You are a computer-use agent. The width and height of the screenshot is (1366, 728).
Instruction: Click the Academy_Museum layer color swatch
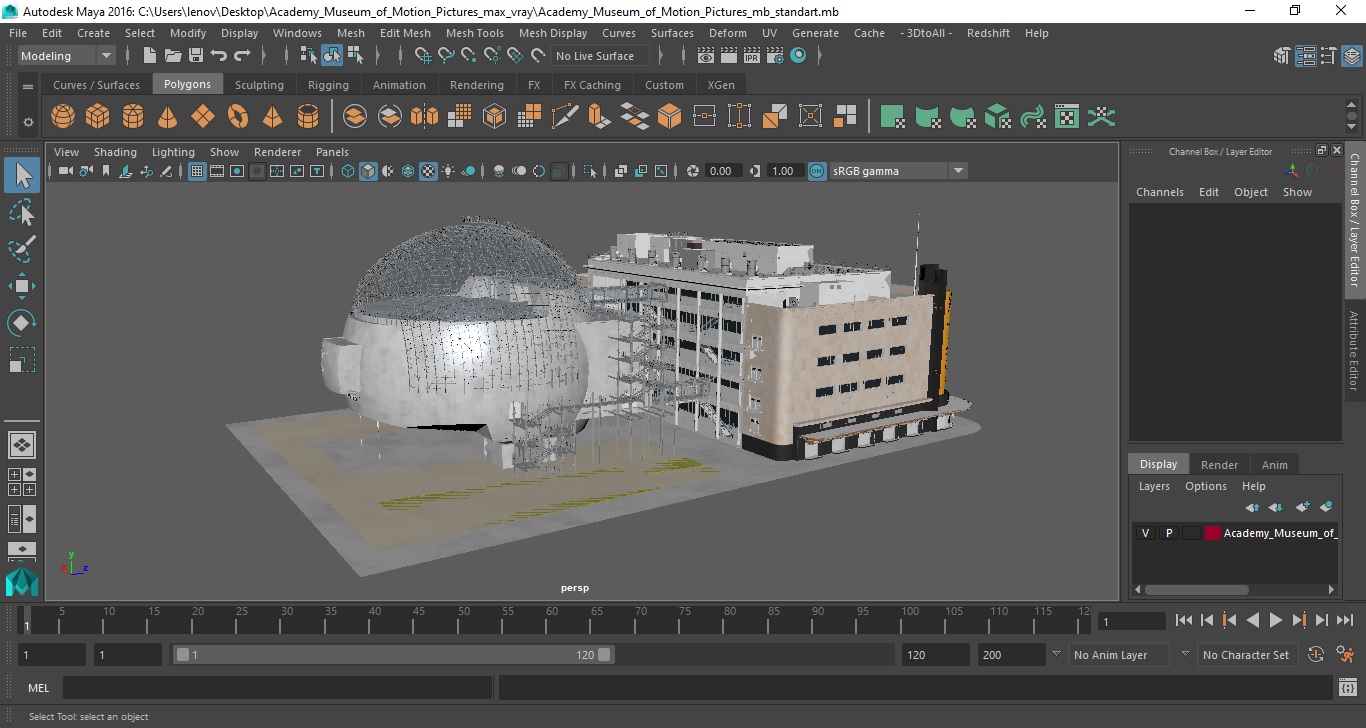point(1213,533)
